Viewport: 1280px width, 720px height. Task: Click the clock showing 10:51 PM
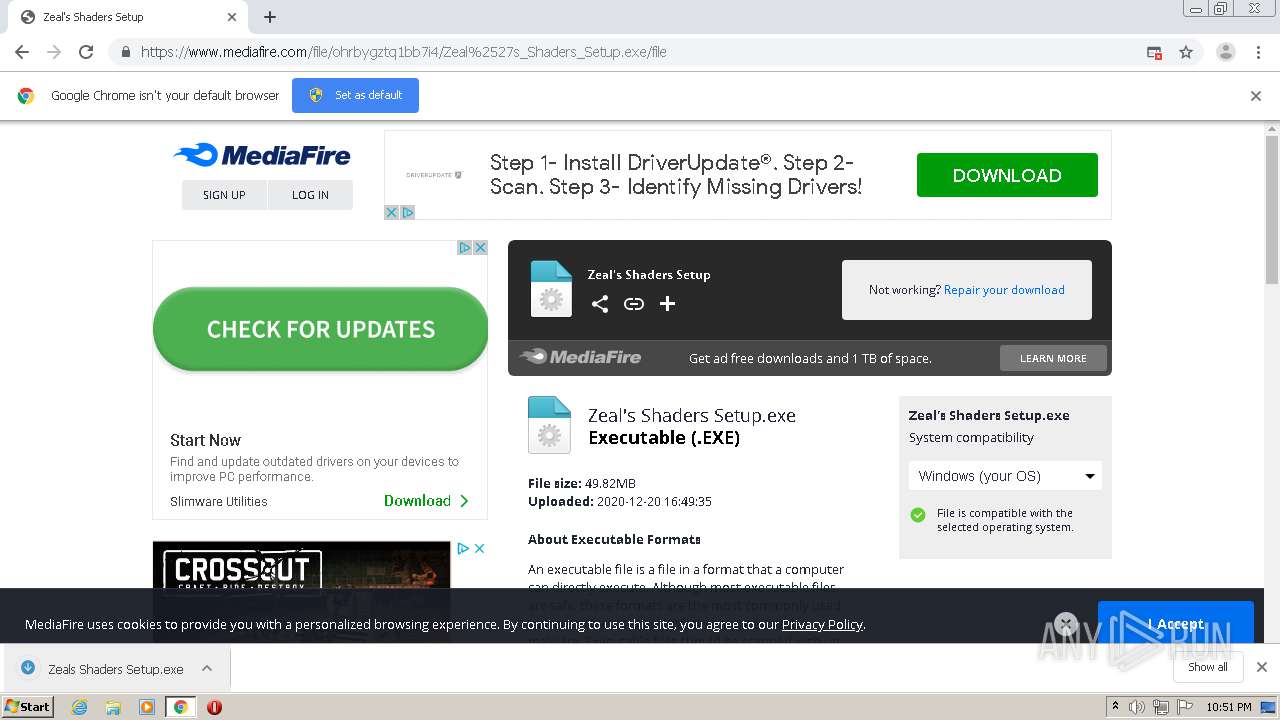[x=1229, y=707]
